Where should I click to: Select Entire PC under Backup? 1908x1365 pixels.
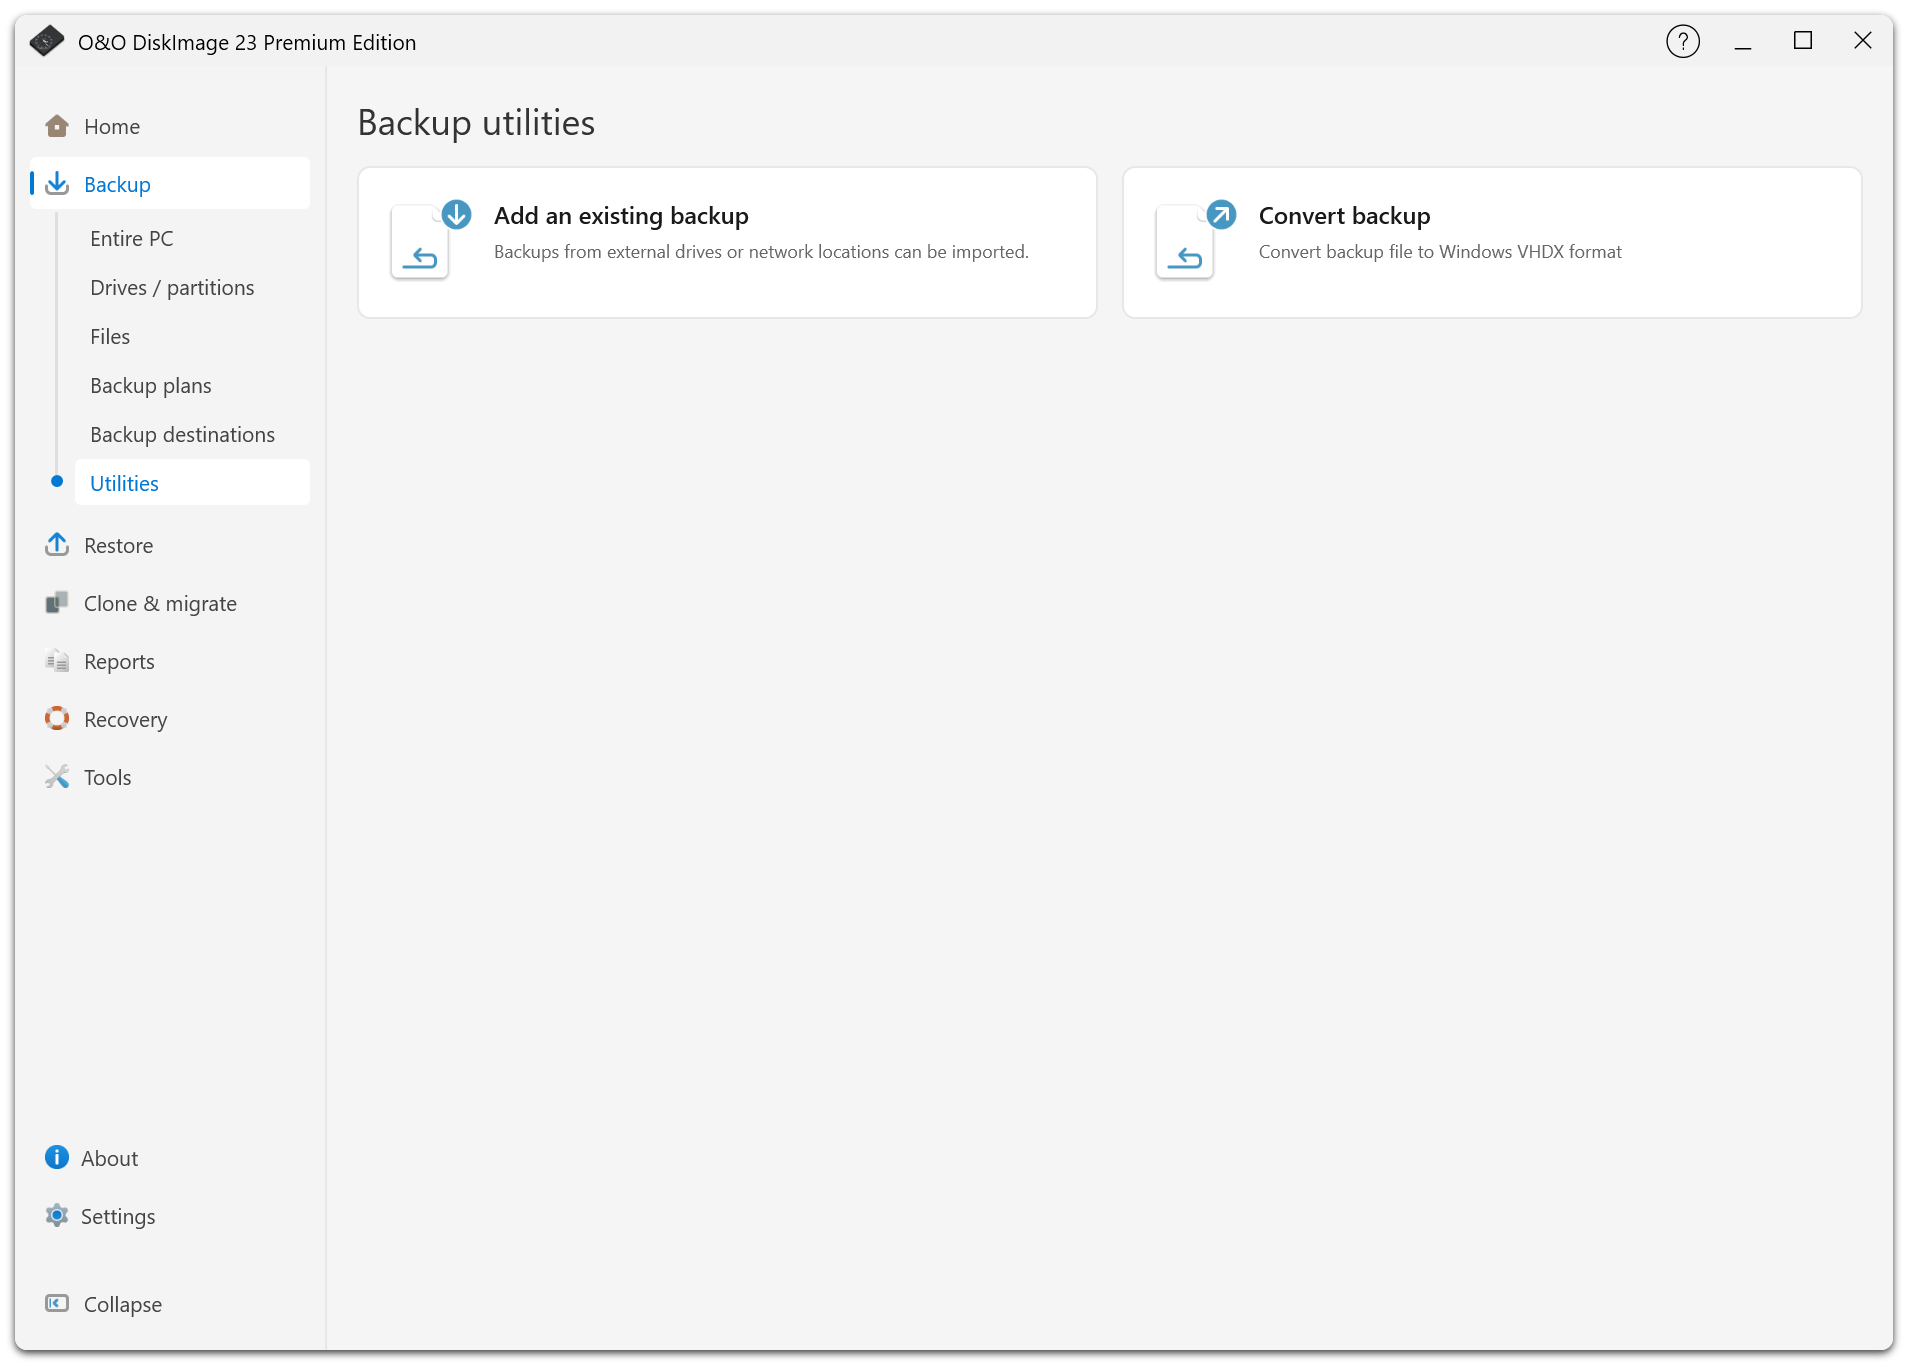pos(192,238)
